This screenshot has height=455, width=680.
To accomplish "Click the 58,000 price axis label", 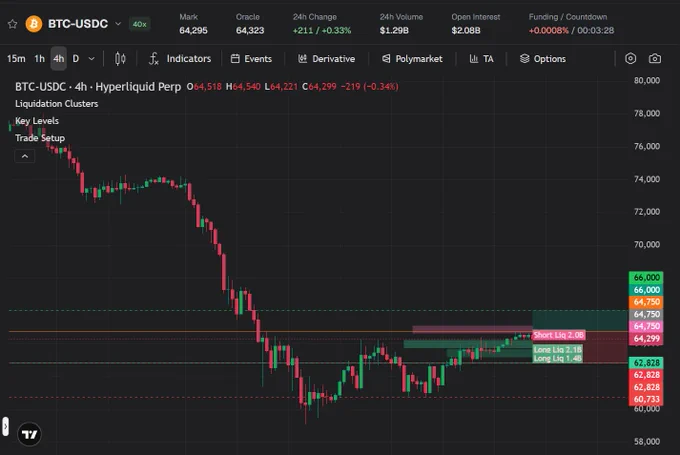I will pyautogui.click(x=647, y=442).
